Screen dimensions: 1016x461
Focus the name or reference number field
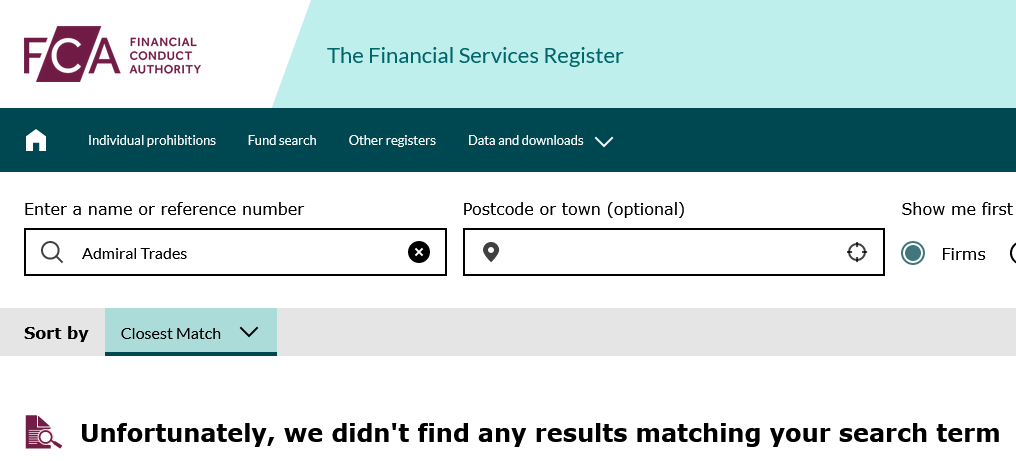click(235, 252)
